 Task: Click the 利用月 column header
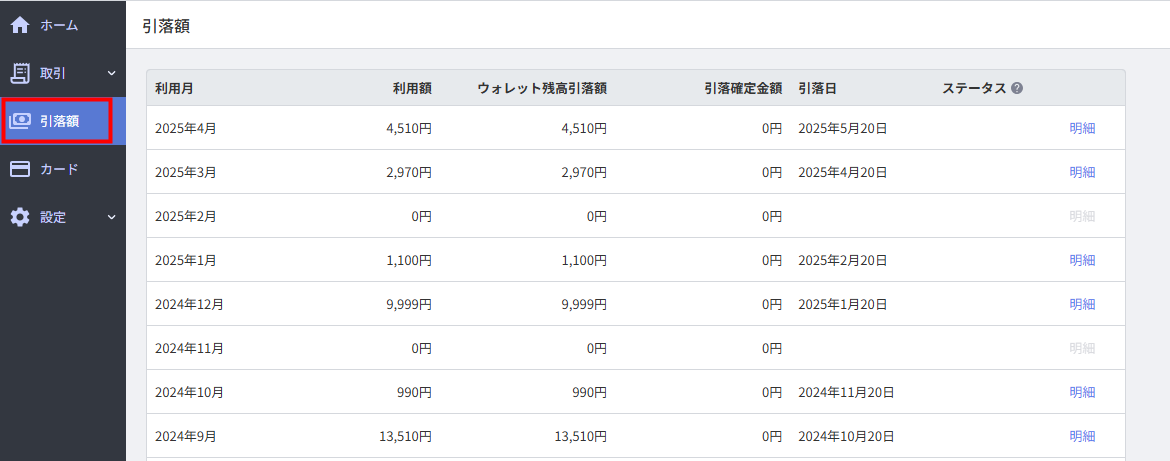click(x=175, y=88)
